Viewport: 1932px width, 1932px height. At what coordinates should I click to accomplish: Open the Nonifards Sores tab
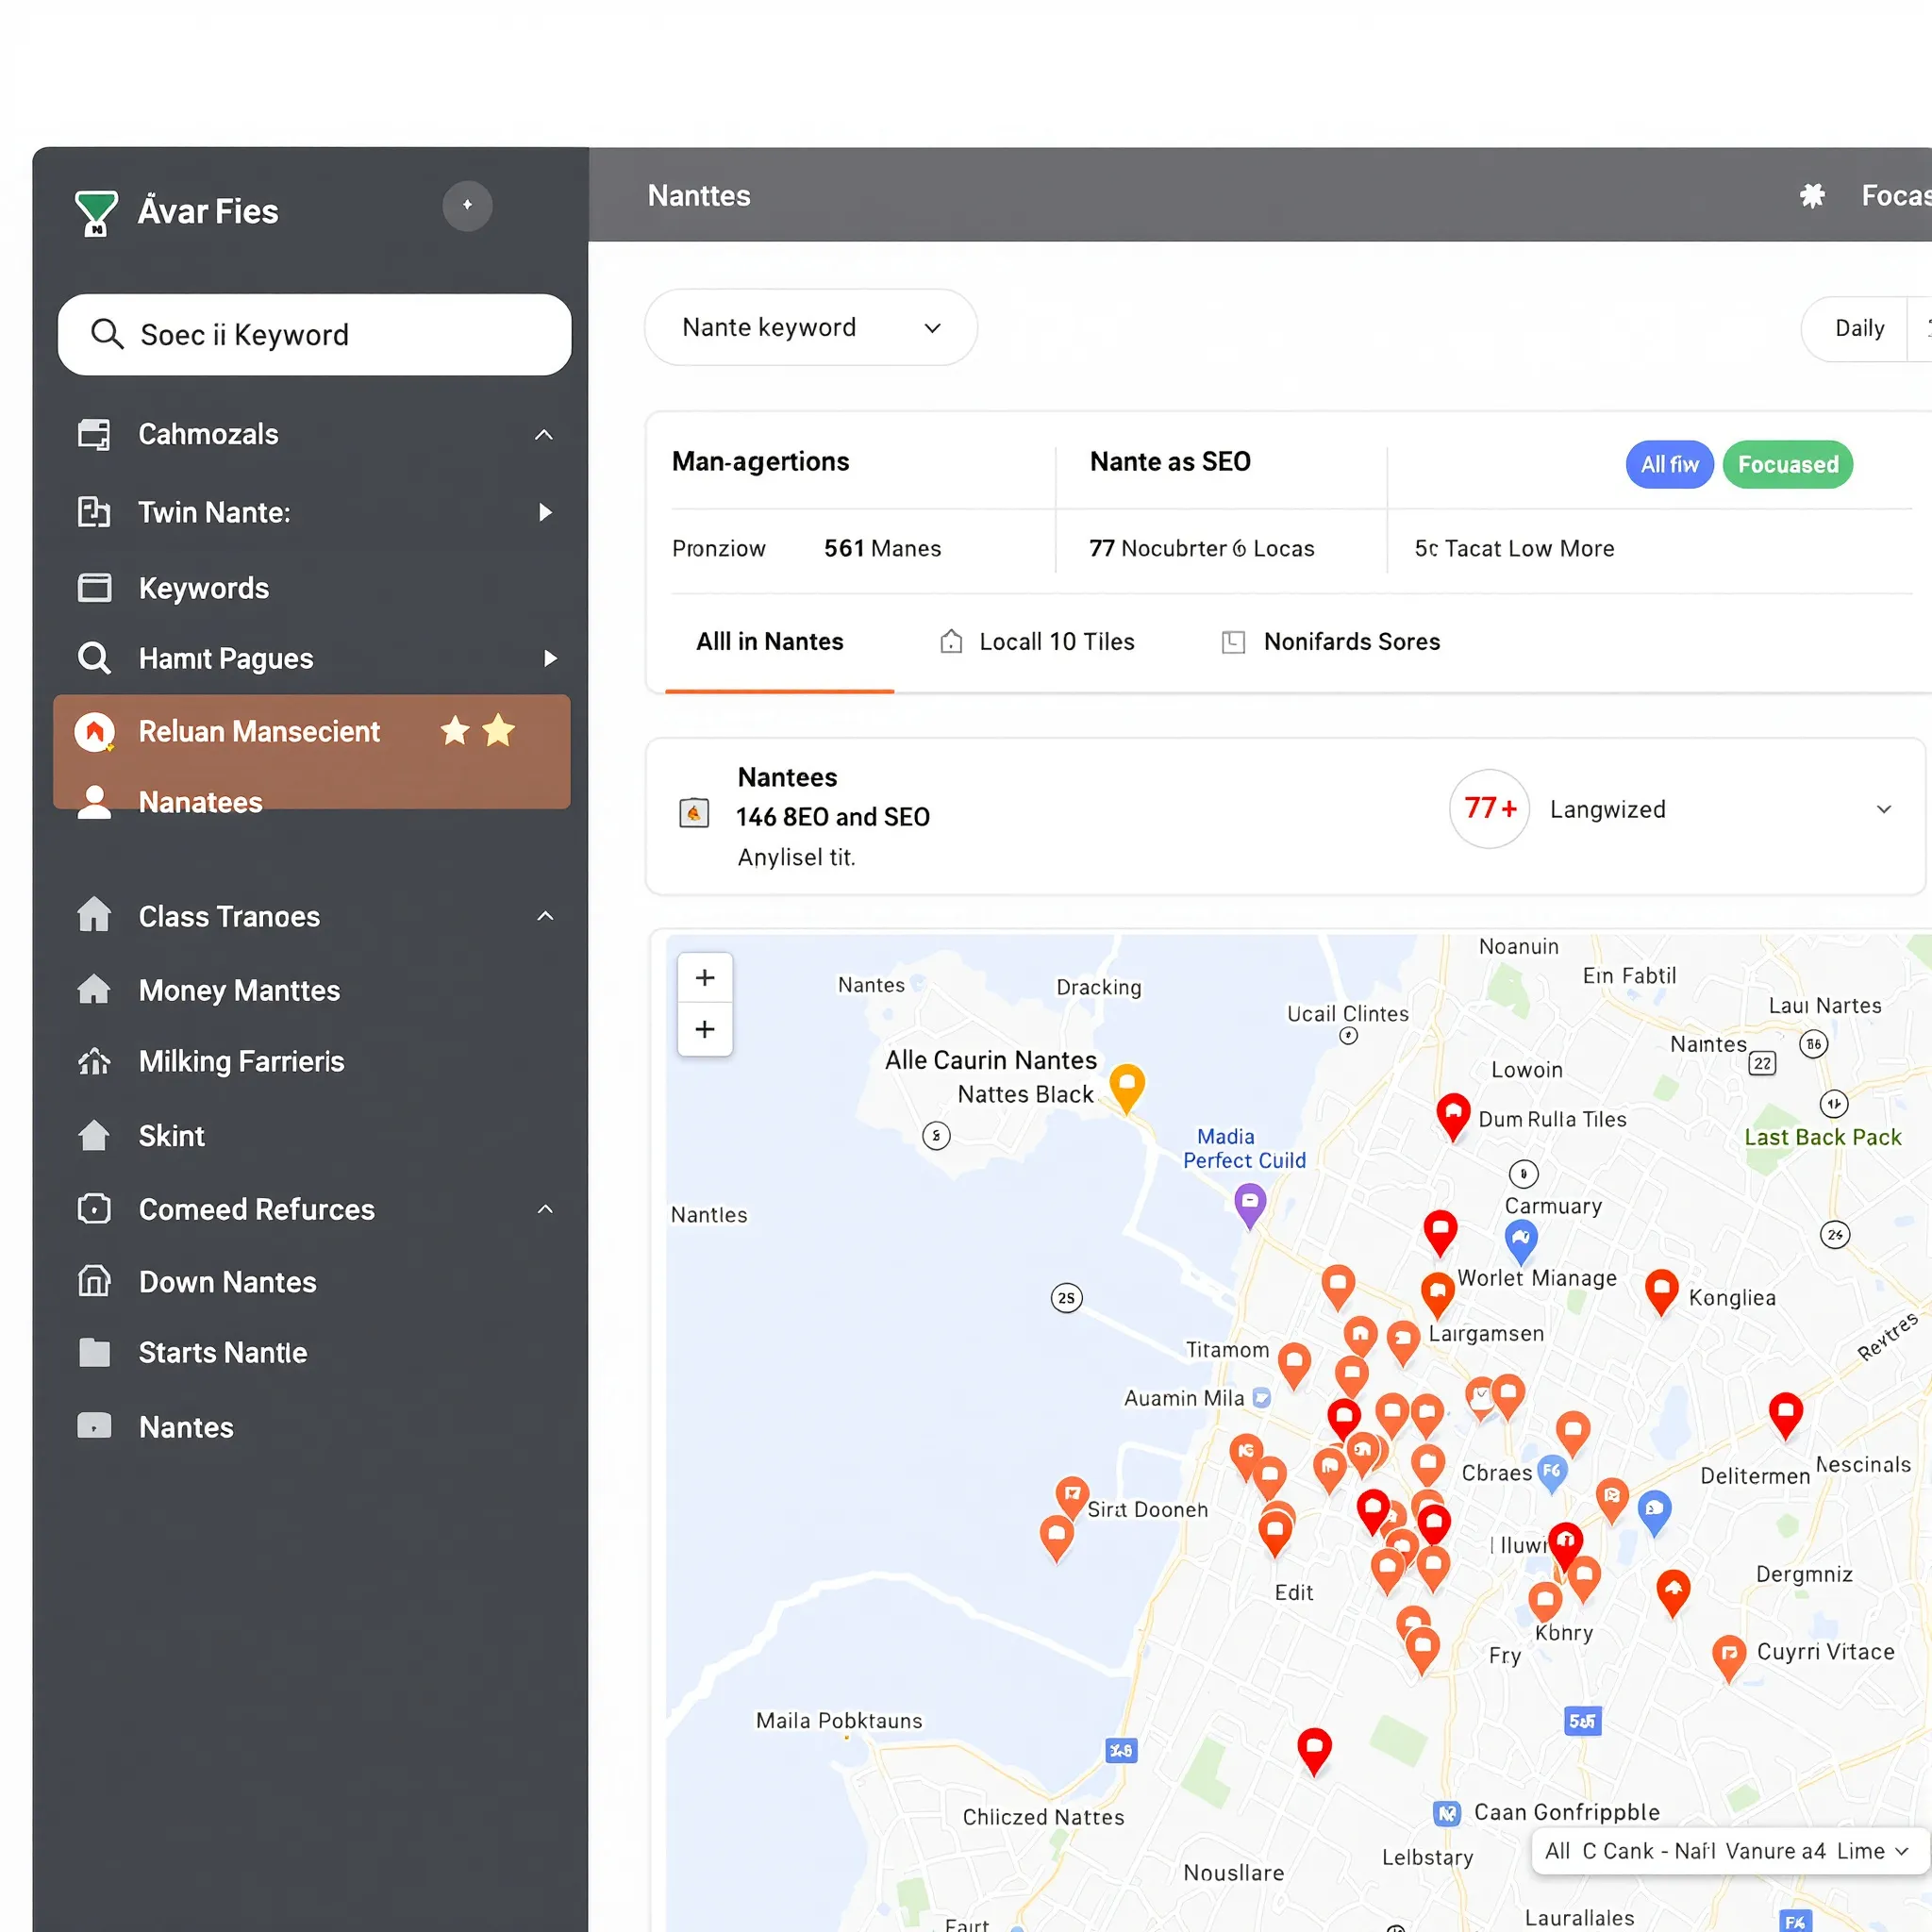[x=1352, y=641]
